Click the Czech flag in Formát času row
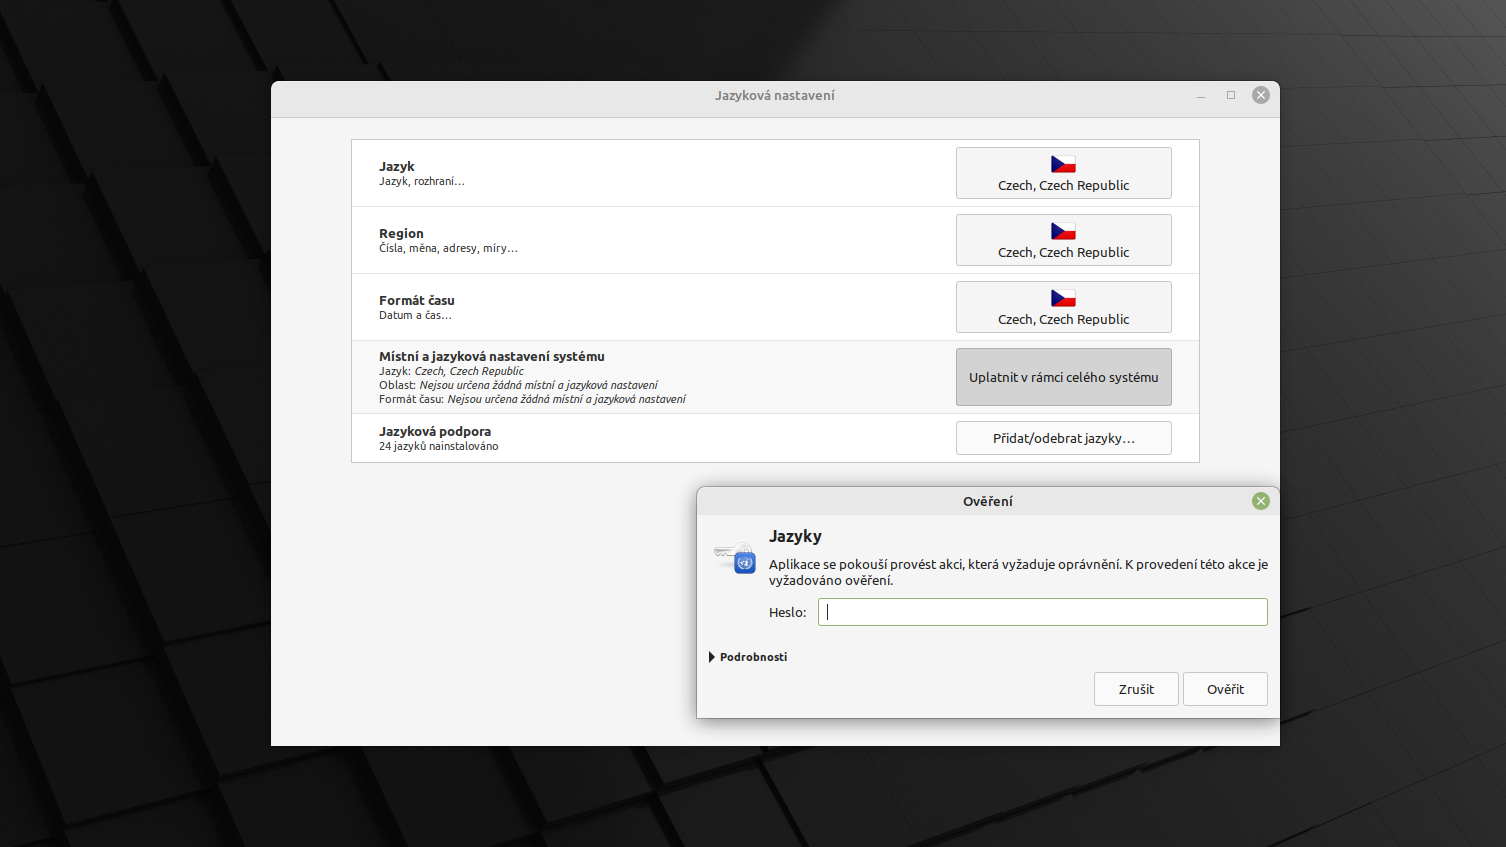This screenshot has width=1506, height=847. (x=1063, y=298)
